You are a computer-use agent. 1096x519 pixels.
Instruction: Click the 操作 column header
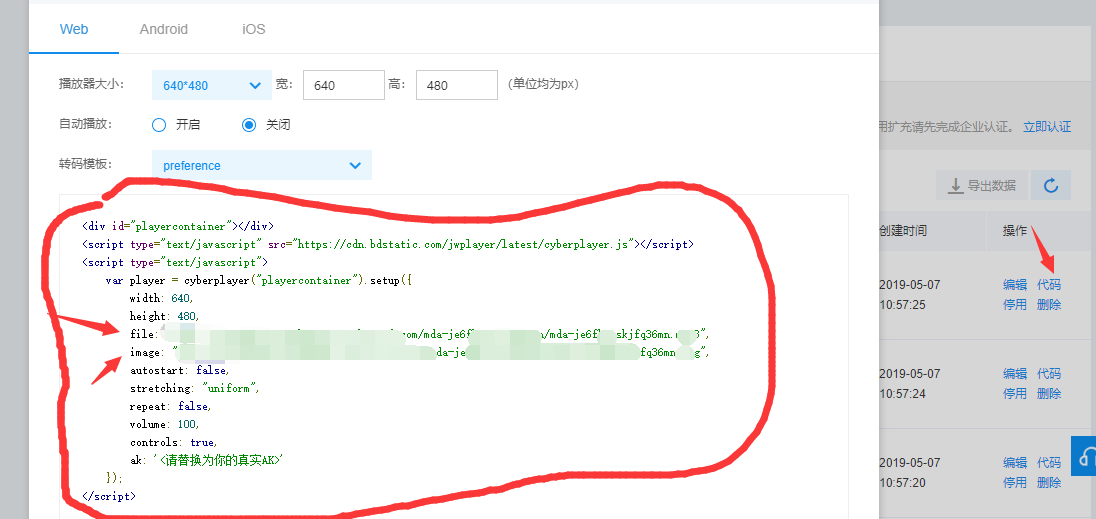click(x=1015, y=231)
